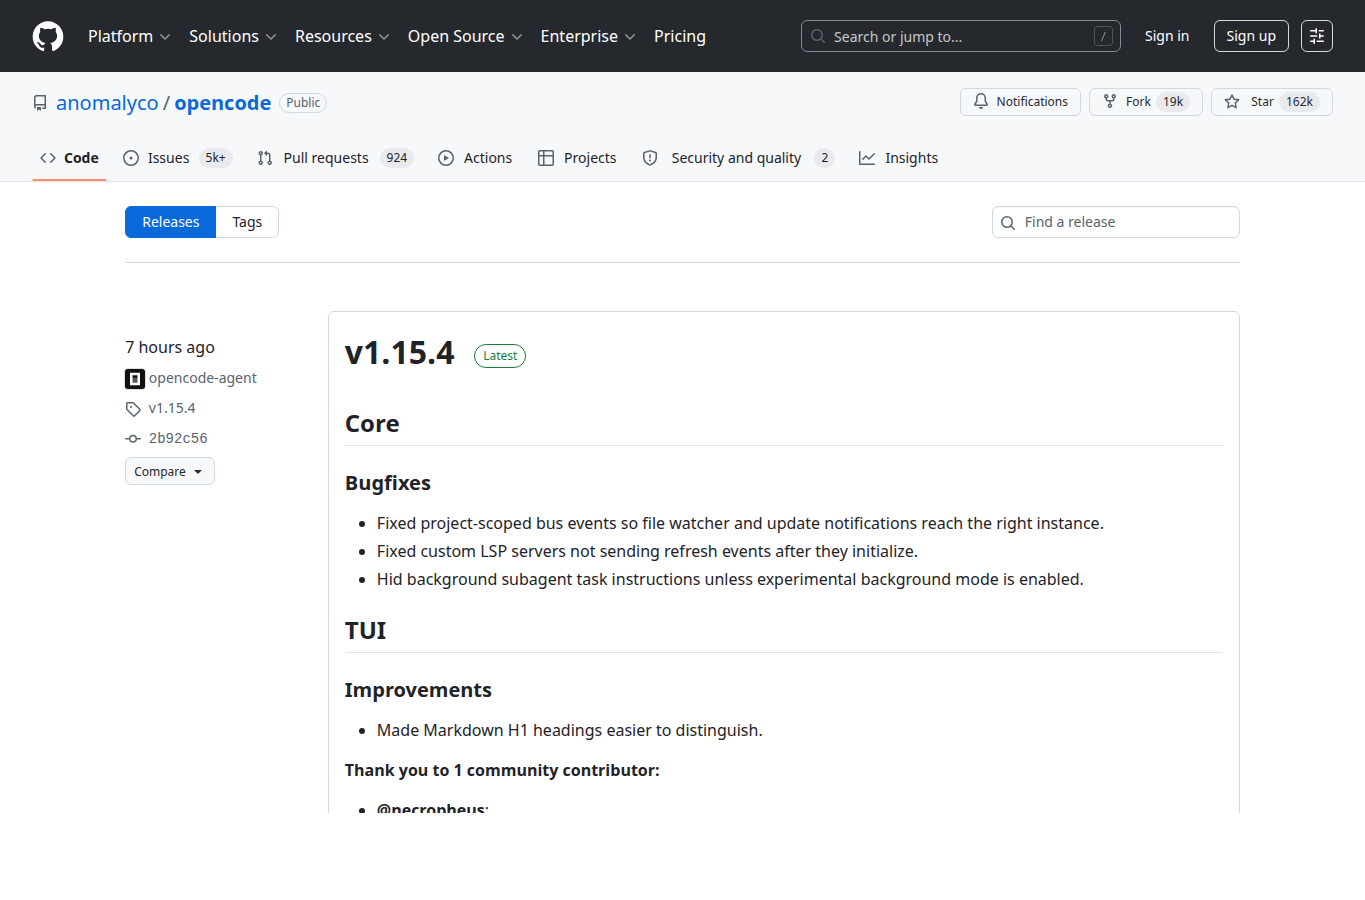Click the Core section heading

[372, 424]
